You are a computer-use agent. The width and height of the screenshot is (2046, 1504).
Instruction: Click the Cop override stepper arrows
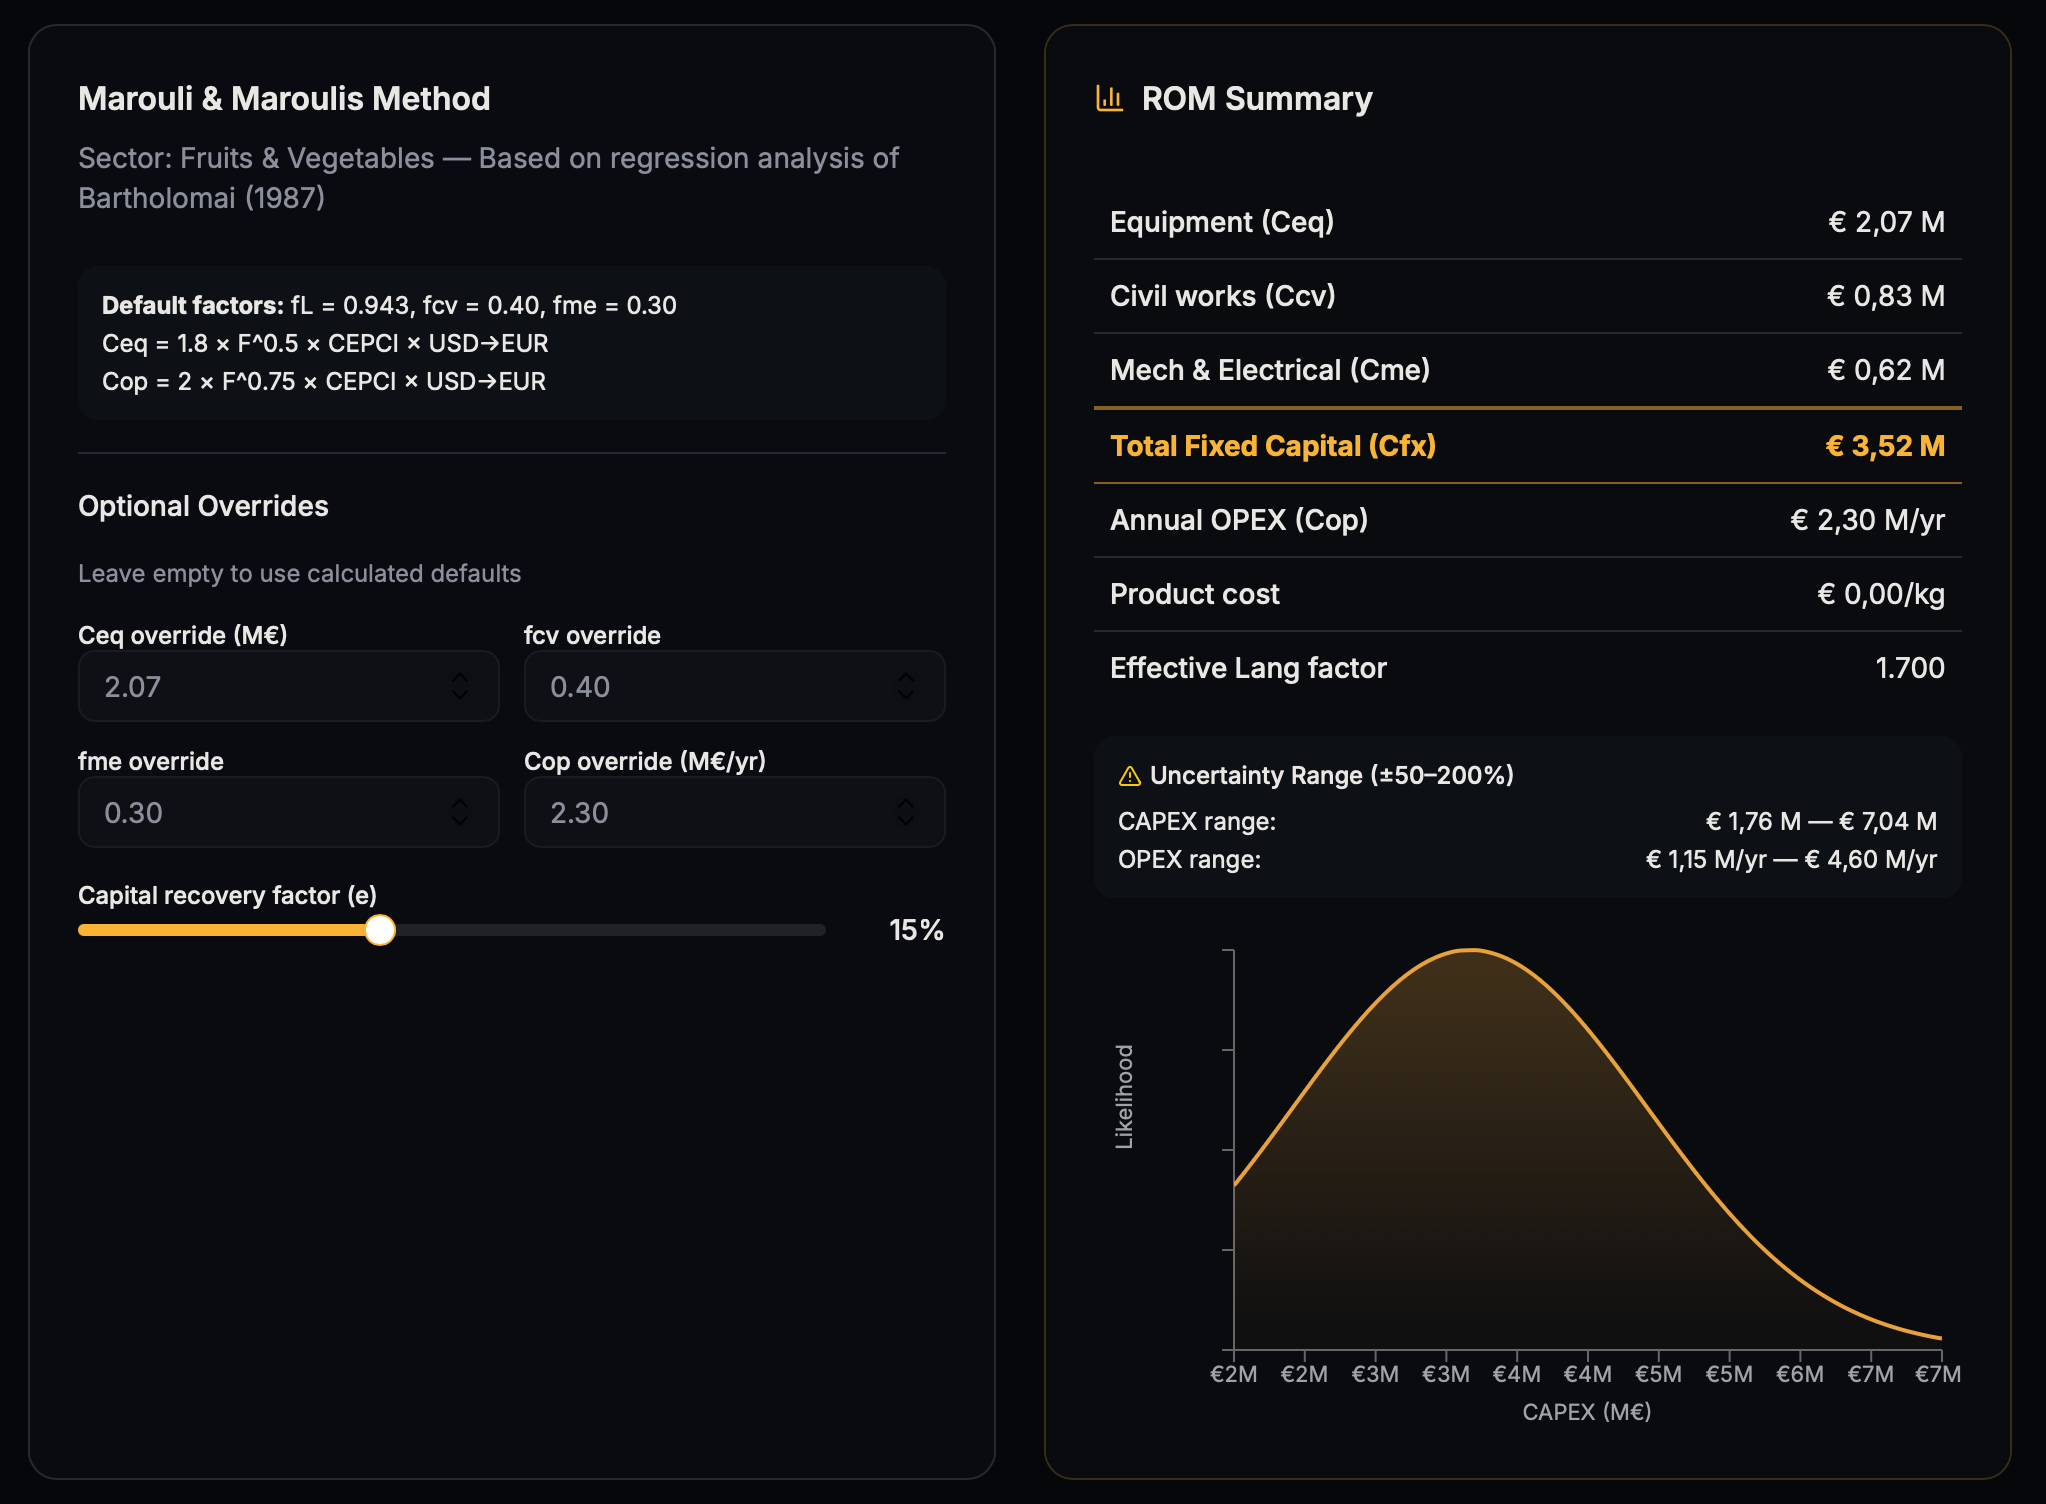(x=905, y=812)
